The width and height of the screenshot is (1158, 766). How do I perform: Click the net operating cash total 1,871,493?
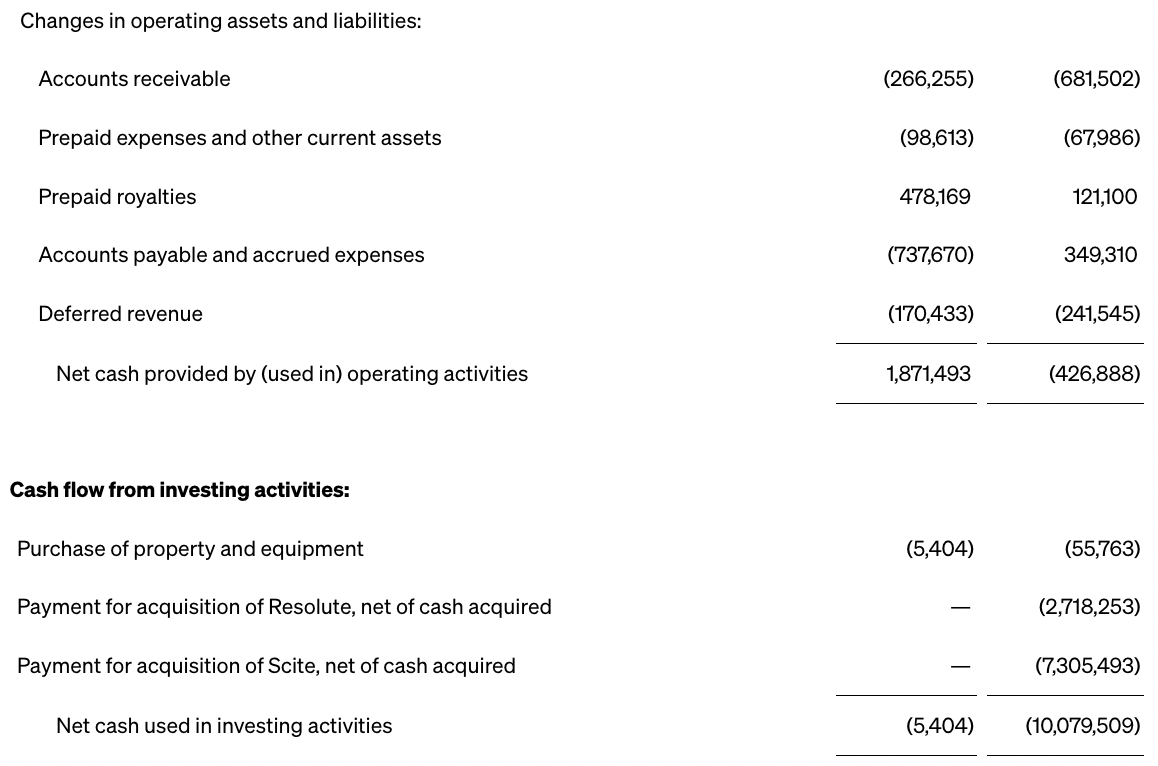(928, 374)
